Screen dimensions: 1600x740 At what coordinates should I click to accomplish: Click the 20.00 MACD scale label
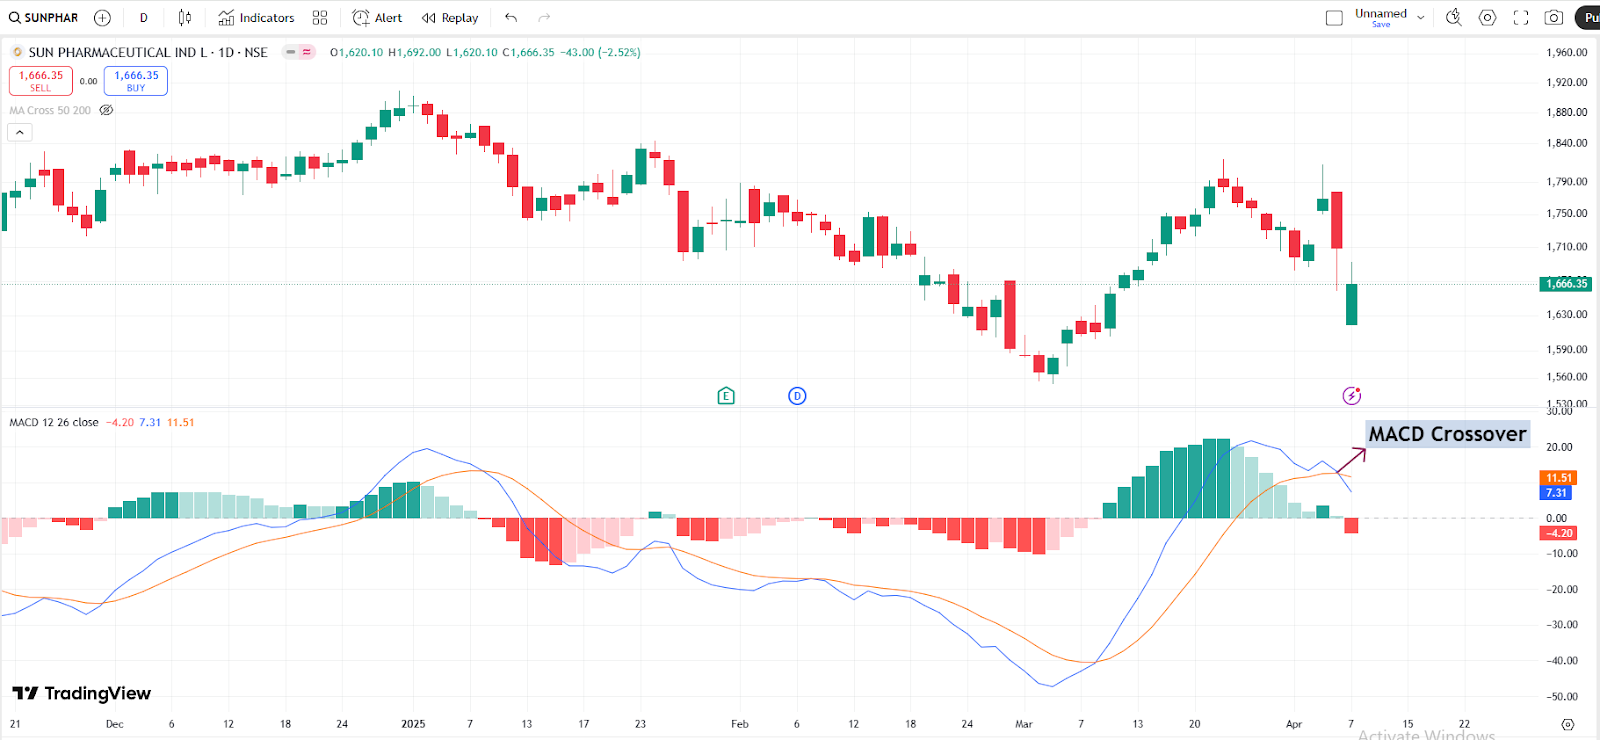click(1559, 447)
